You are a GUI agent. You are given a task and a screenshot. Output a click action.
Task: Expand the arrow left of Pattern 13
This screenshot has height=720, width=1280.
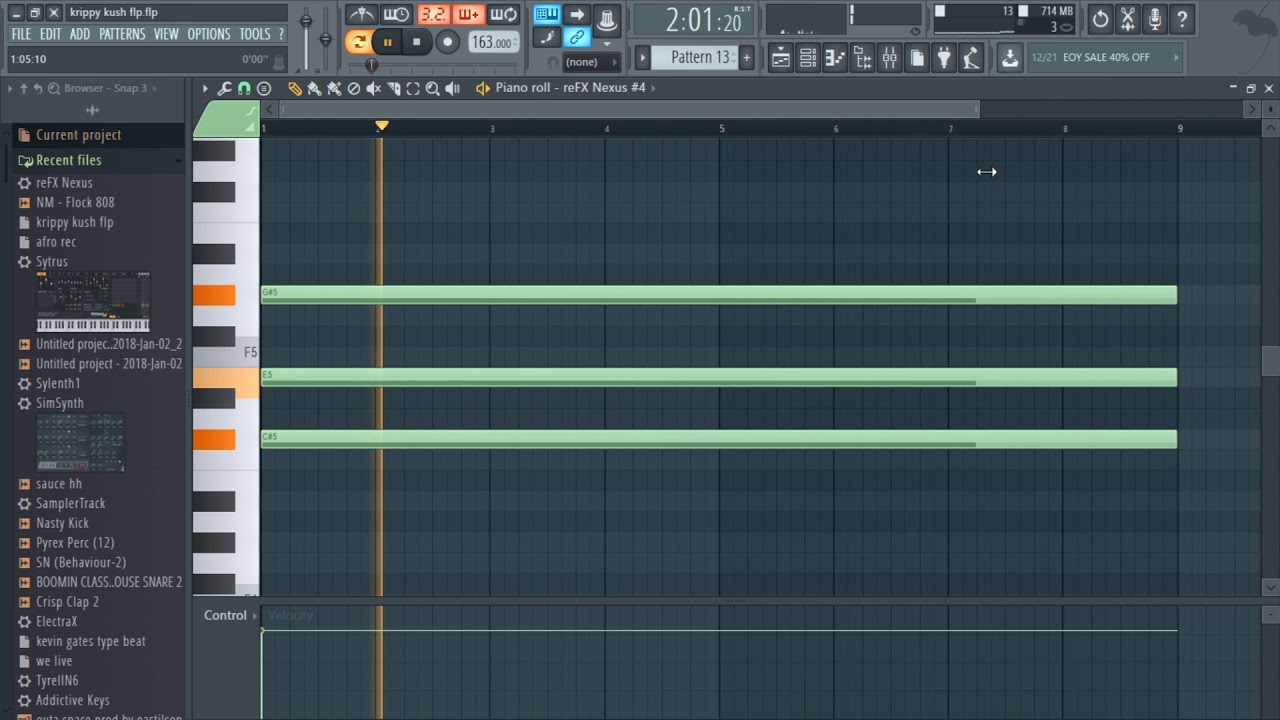pos(643,58)
